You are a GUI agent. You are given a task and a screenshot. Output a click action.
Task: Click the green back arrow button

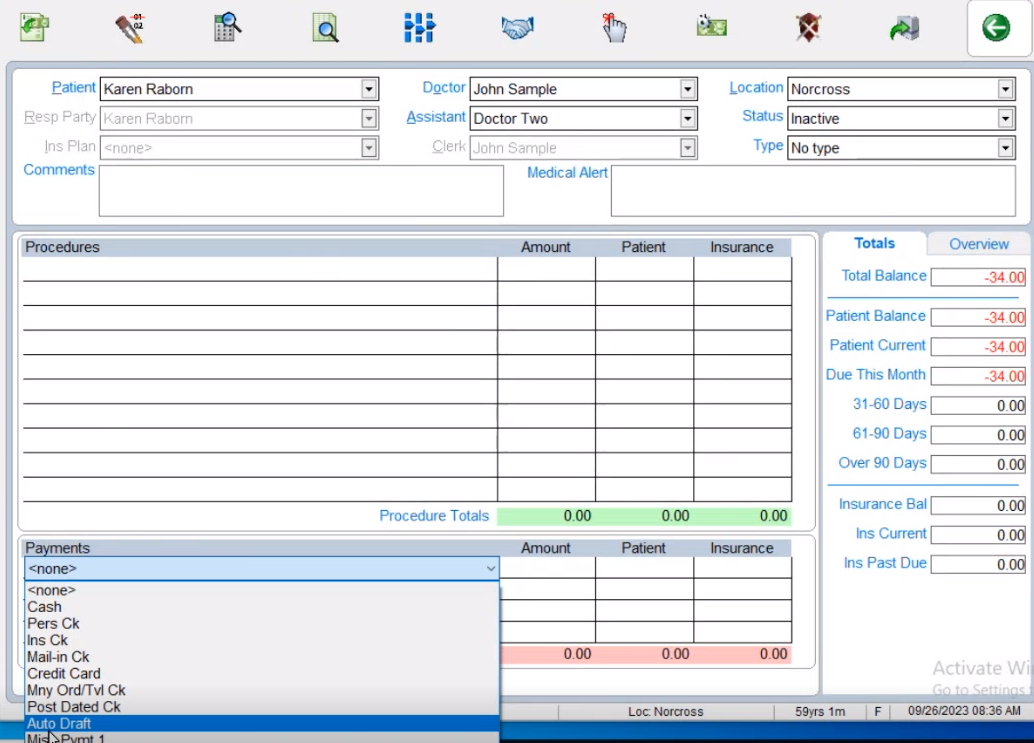(x=995, y=28)
